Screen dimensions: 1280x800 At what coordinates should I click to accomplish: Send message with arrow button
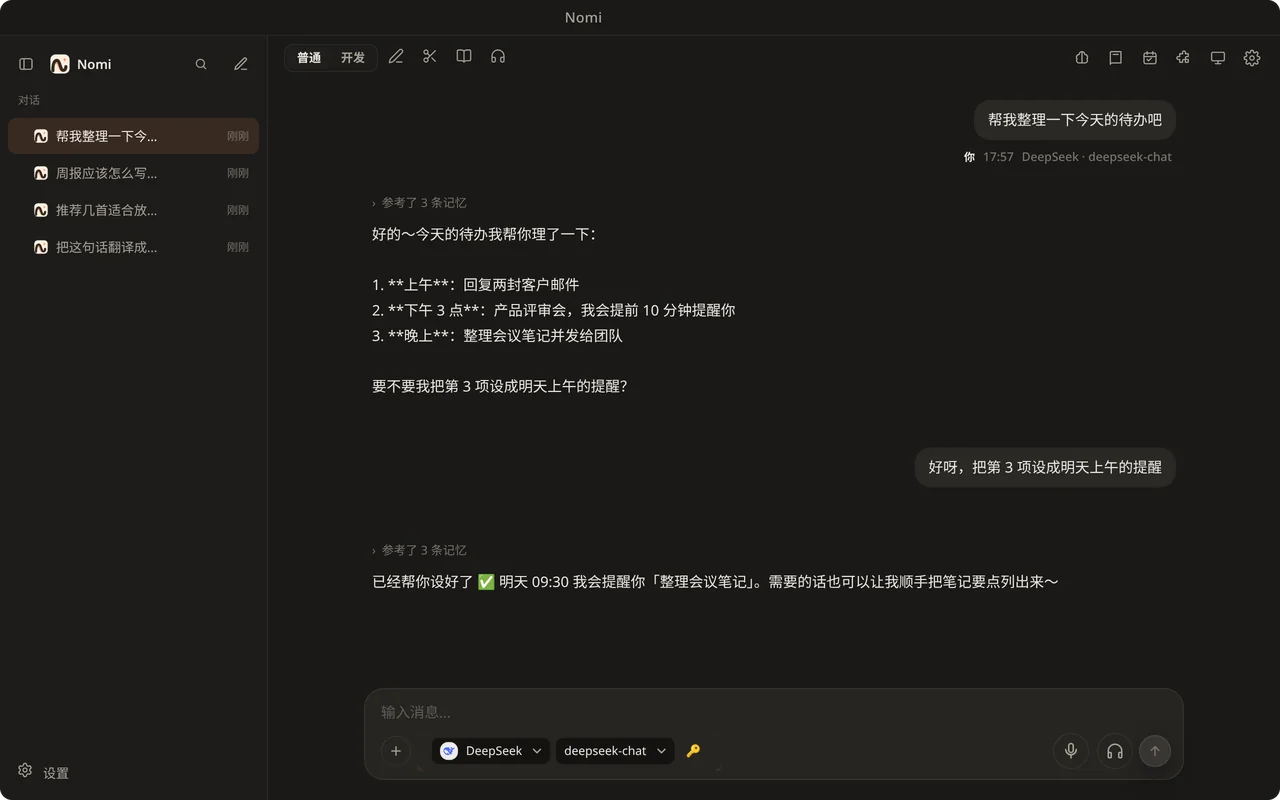pyautogui.click(x=1155, y=751)
